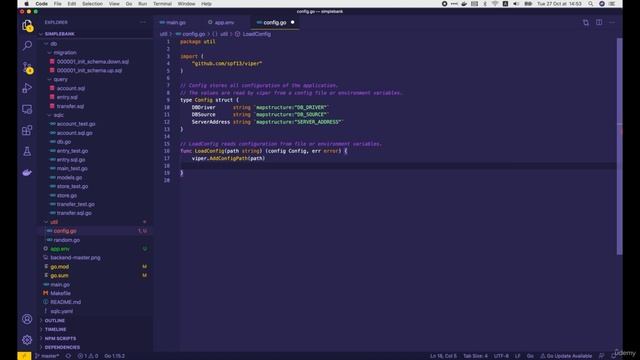
Task: Open the Testing flask view
Action: tap(27, 151)
